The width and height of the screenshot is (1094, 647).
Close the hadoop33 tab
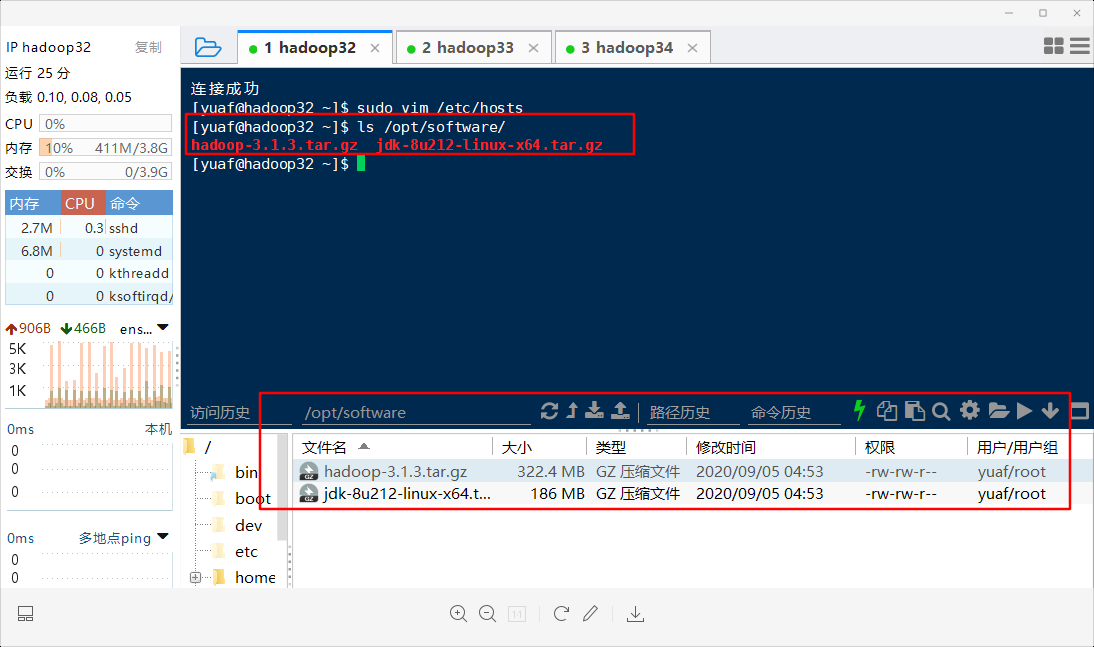[x=533, y=48]
